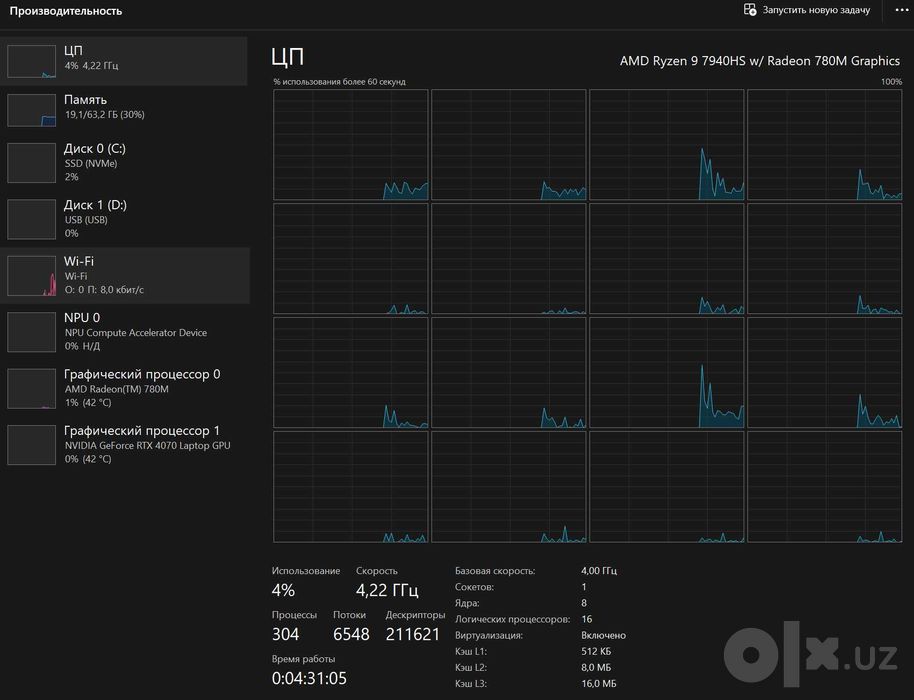Click the thread count 6548
This screenshot has width=914, height=700.
coord(351,634)
